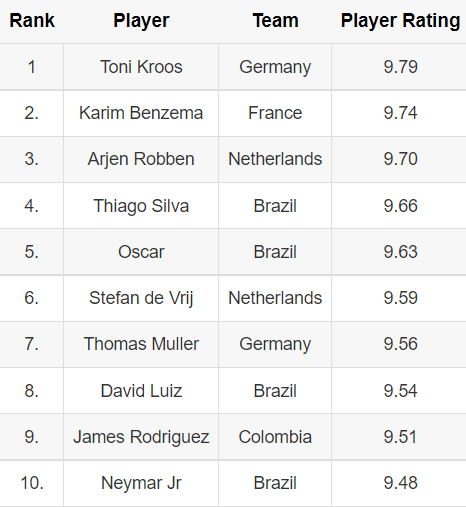This screenshot has height=507, width=466.
Task: Click the Player Rating column header
Action: [x=400, y=21]
